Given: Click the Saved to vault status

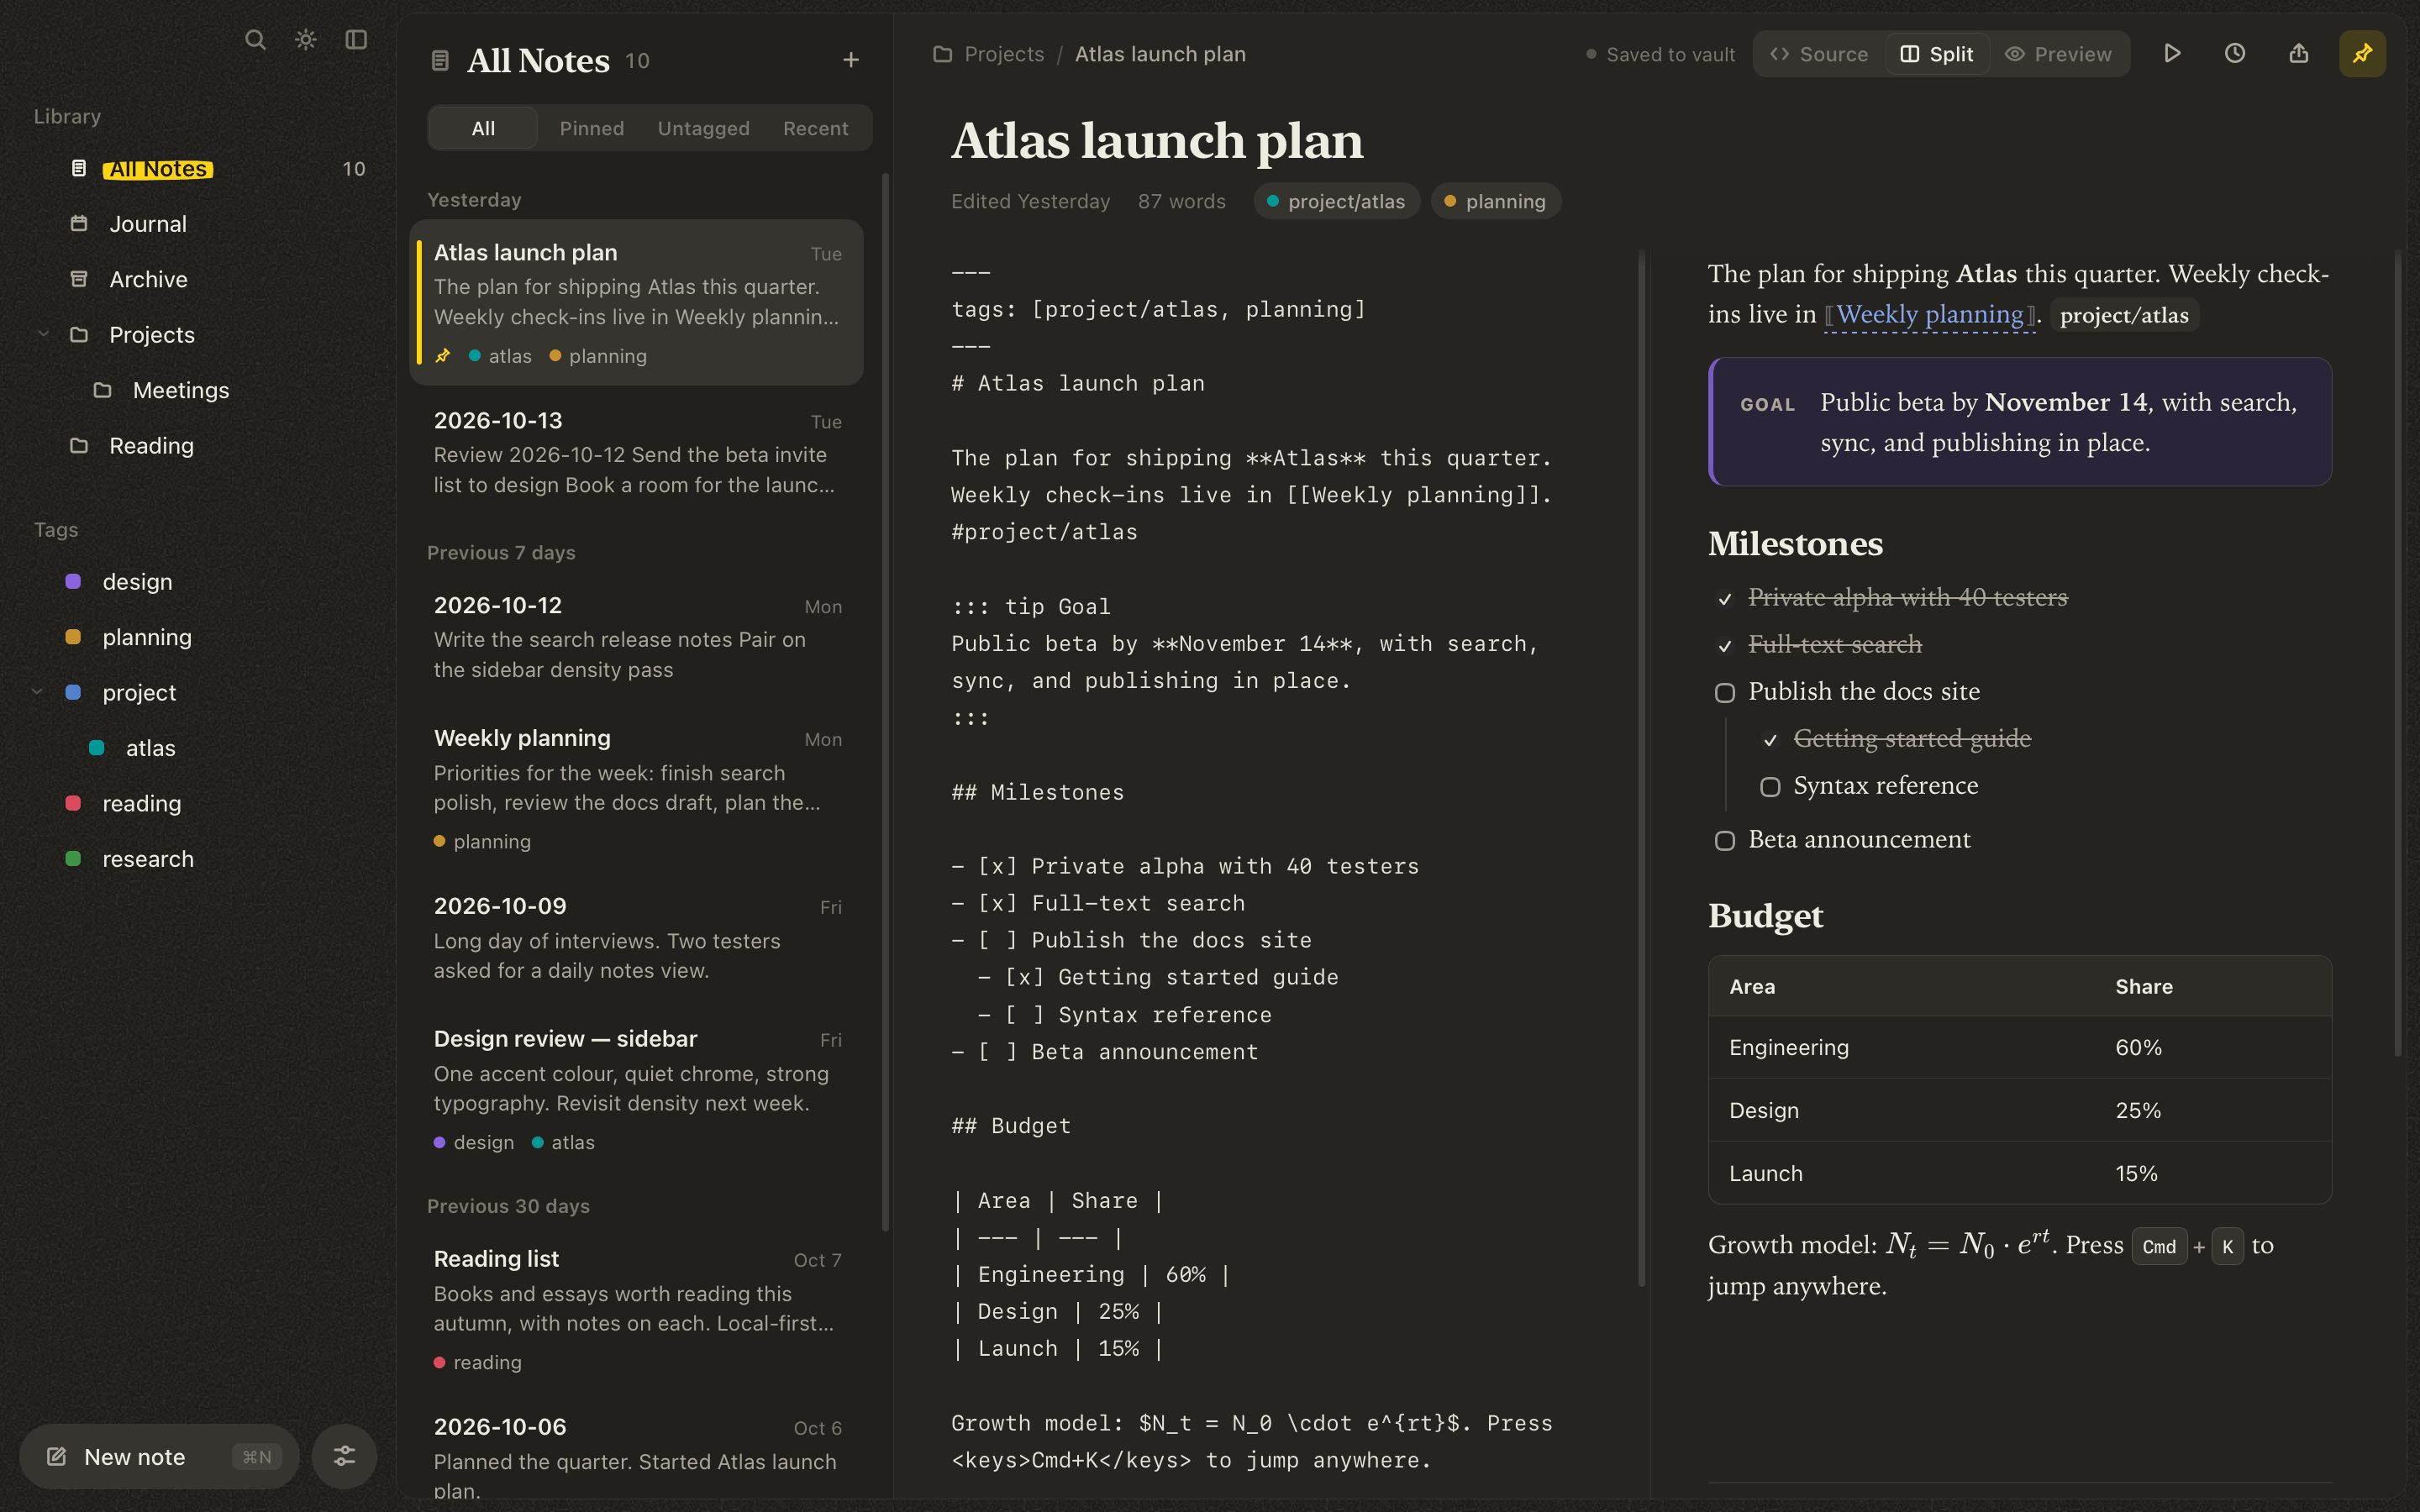Looking at the screenshot, I should click(1660, 54).
